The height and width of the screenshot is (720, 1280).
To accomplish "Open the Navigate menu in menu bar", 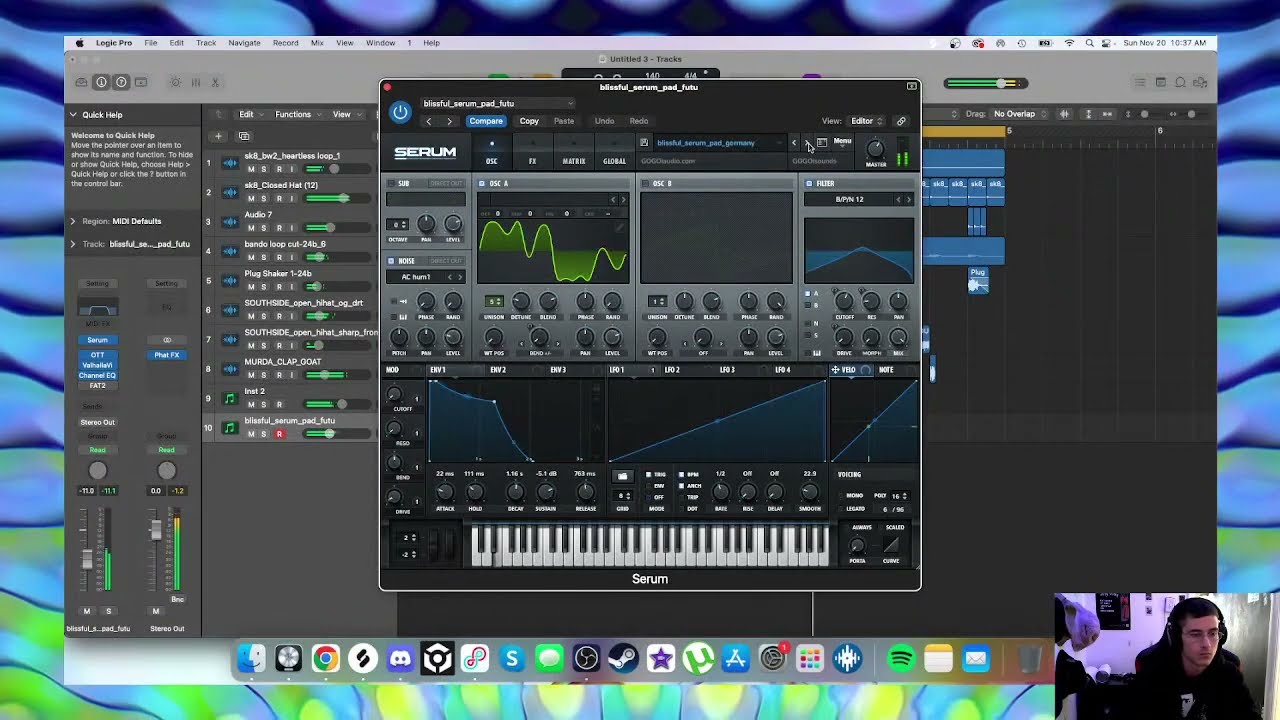I will click(x=244, y=43).
